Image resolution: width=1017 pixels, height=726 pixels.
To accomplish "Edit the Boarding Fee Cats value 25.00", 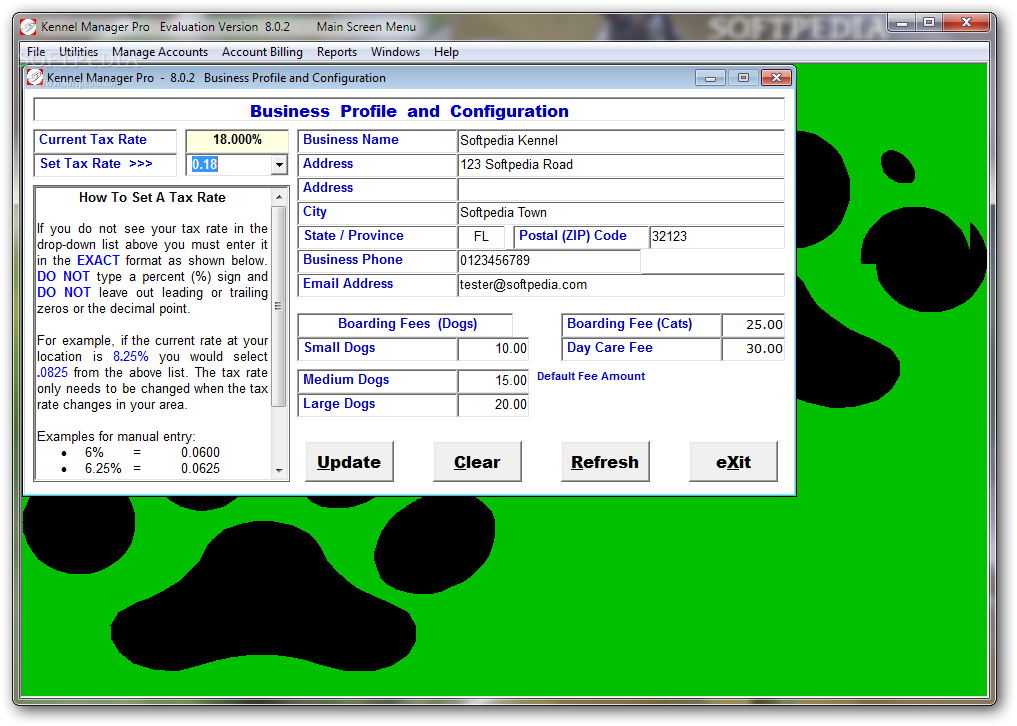I will coord(753,325).
